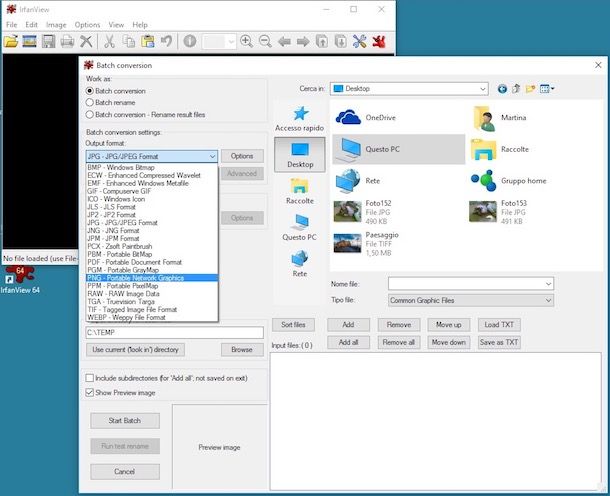Choose GIF - Compuserve GIF from list
610x496 pixels.
(x=152, y=191)
